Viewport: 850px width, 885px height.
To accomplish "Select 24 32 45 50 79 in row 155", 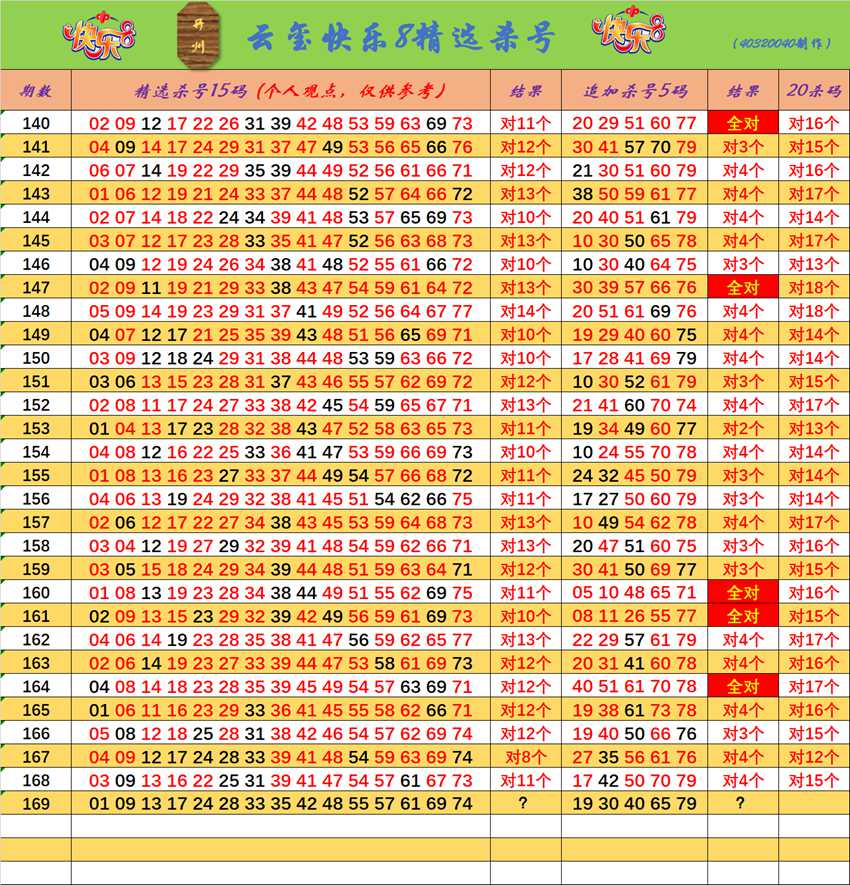I will click(634, 475).
